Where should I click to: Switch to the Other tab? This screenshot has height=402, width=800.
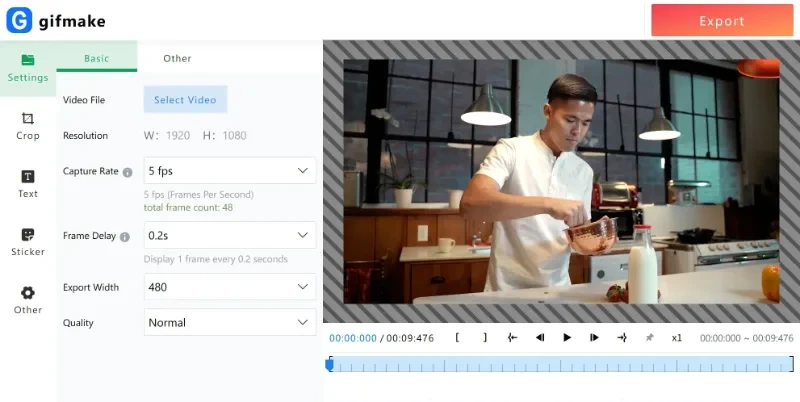(177, 58)
